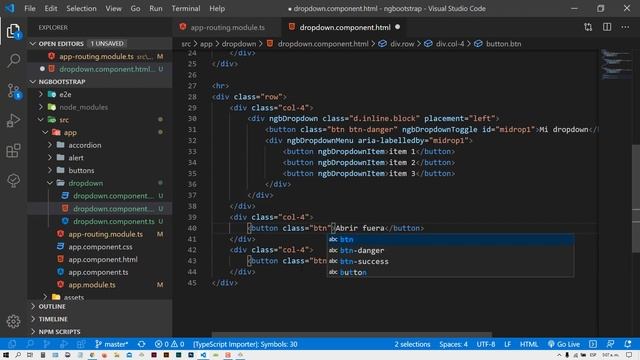Open the Terminal menu

point(186,8)
